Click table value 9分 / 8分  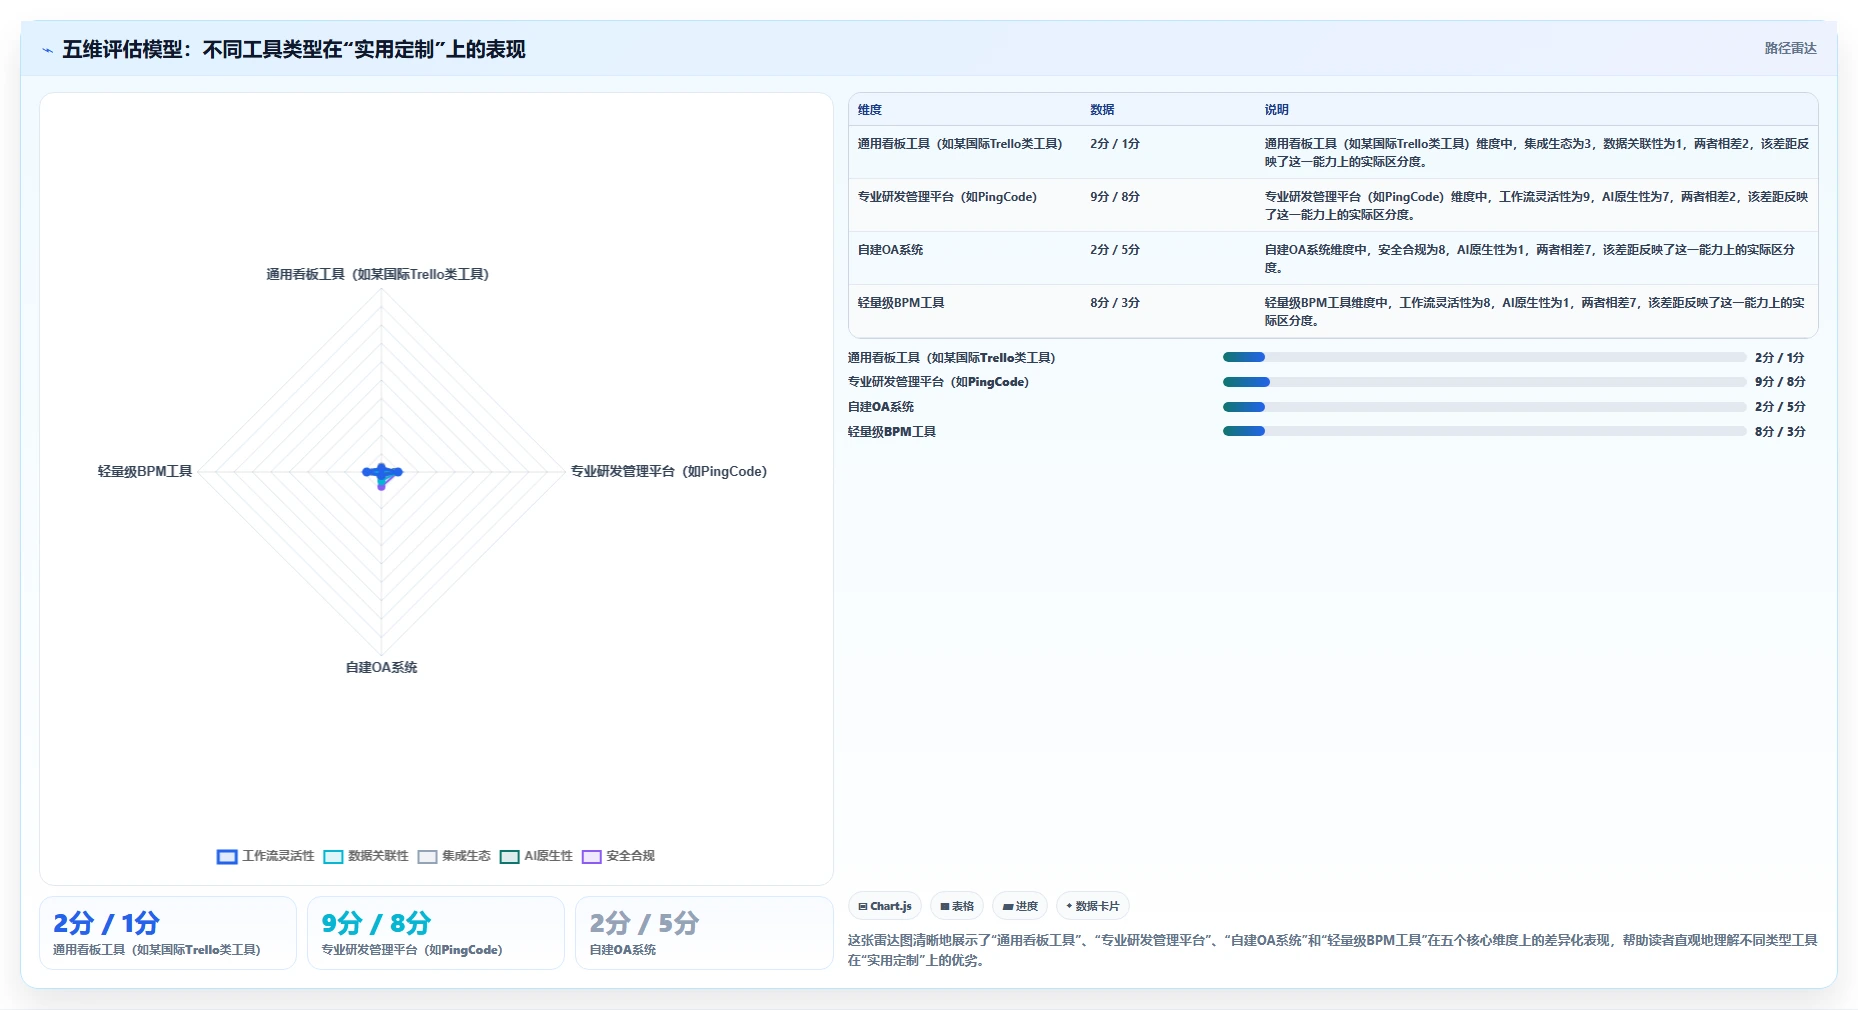tap(1115, 197)
